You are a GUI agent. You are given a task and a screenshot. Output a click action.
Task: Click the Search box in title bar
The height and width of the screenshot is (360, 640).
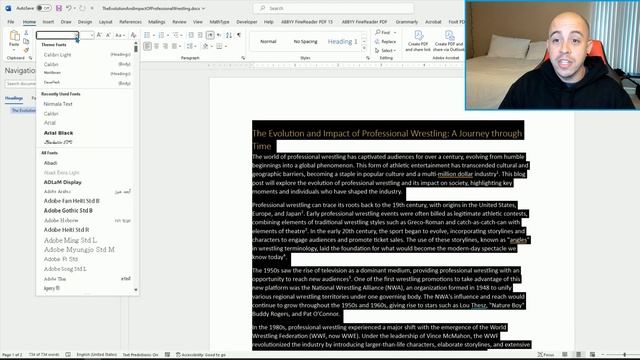[x=333, y=8]
